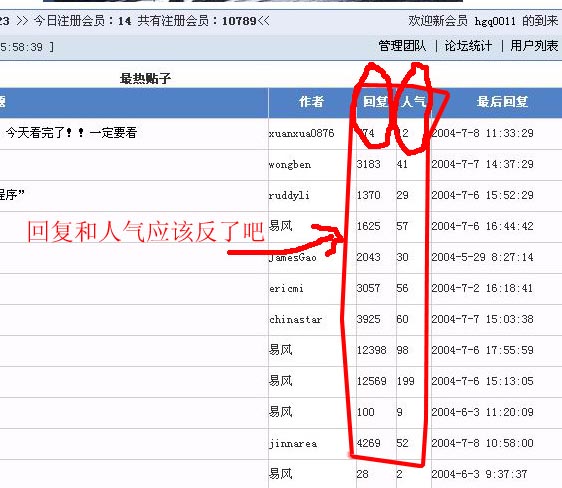The width and height of the screenshot is (562, 488).
Task: Click last reply time 2004-5-29 8:27:14
Action: (482, 257)
